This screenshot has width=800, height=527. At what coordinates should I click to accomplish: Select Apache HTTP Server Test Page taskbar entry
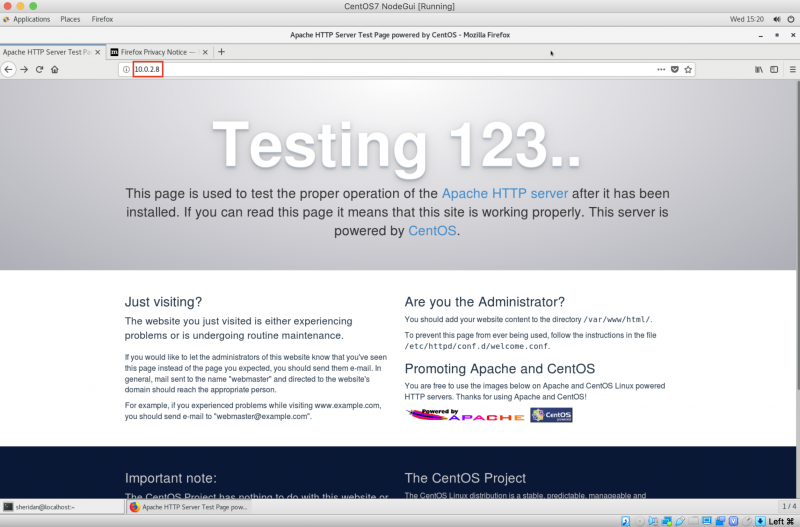(x=189, y=507)
